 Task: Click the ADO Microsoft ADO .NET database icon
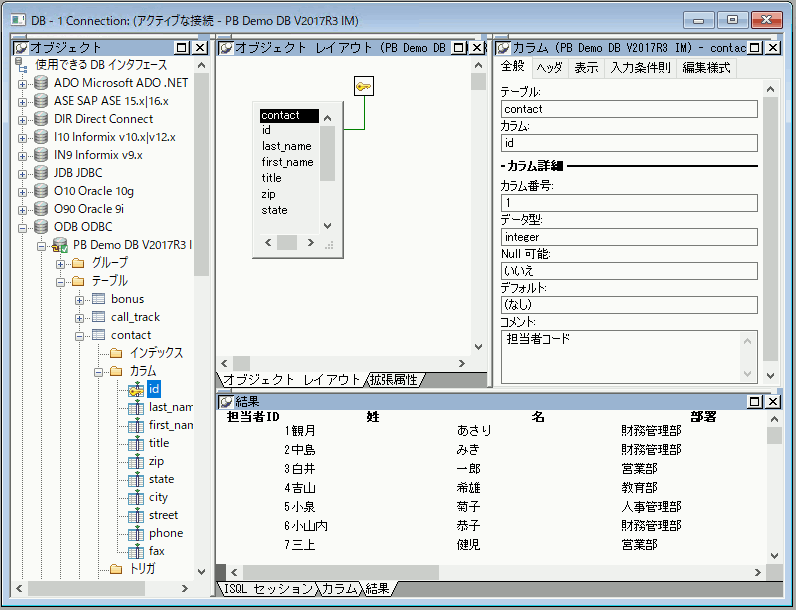point(41,83)
